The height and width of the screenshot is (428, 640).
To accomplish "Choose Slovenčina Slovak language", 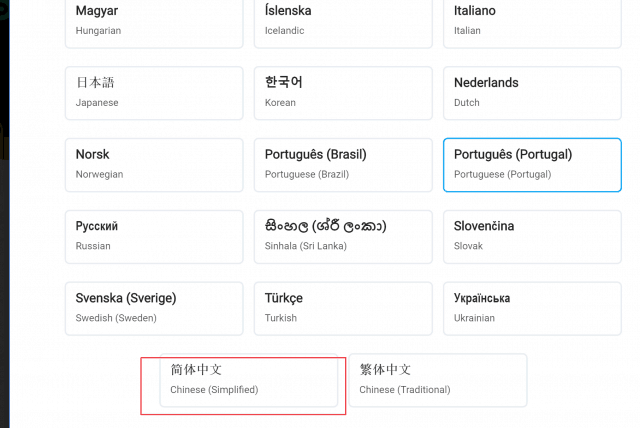I will click(532, 237).
